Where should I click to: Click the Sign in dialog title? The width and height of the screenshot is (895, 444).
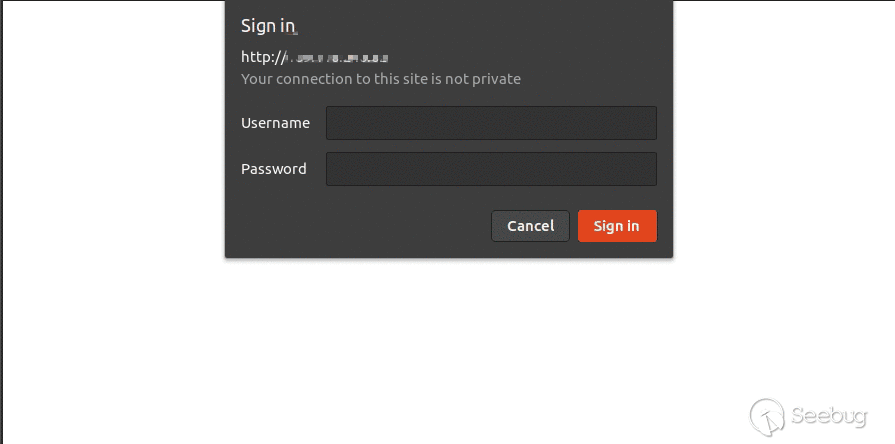pyautogui.click(x=268, y=26)
